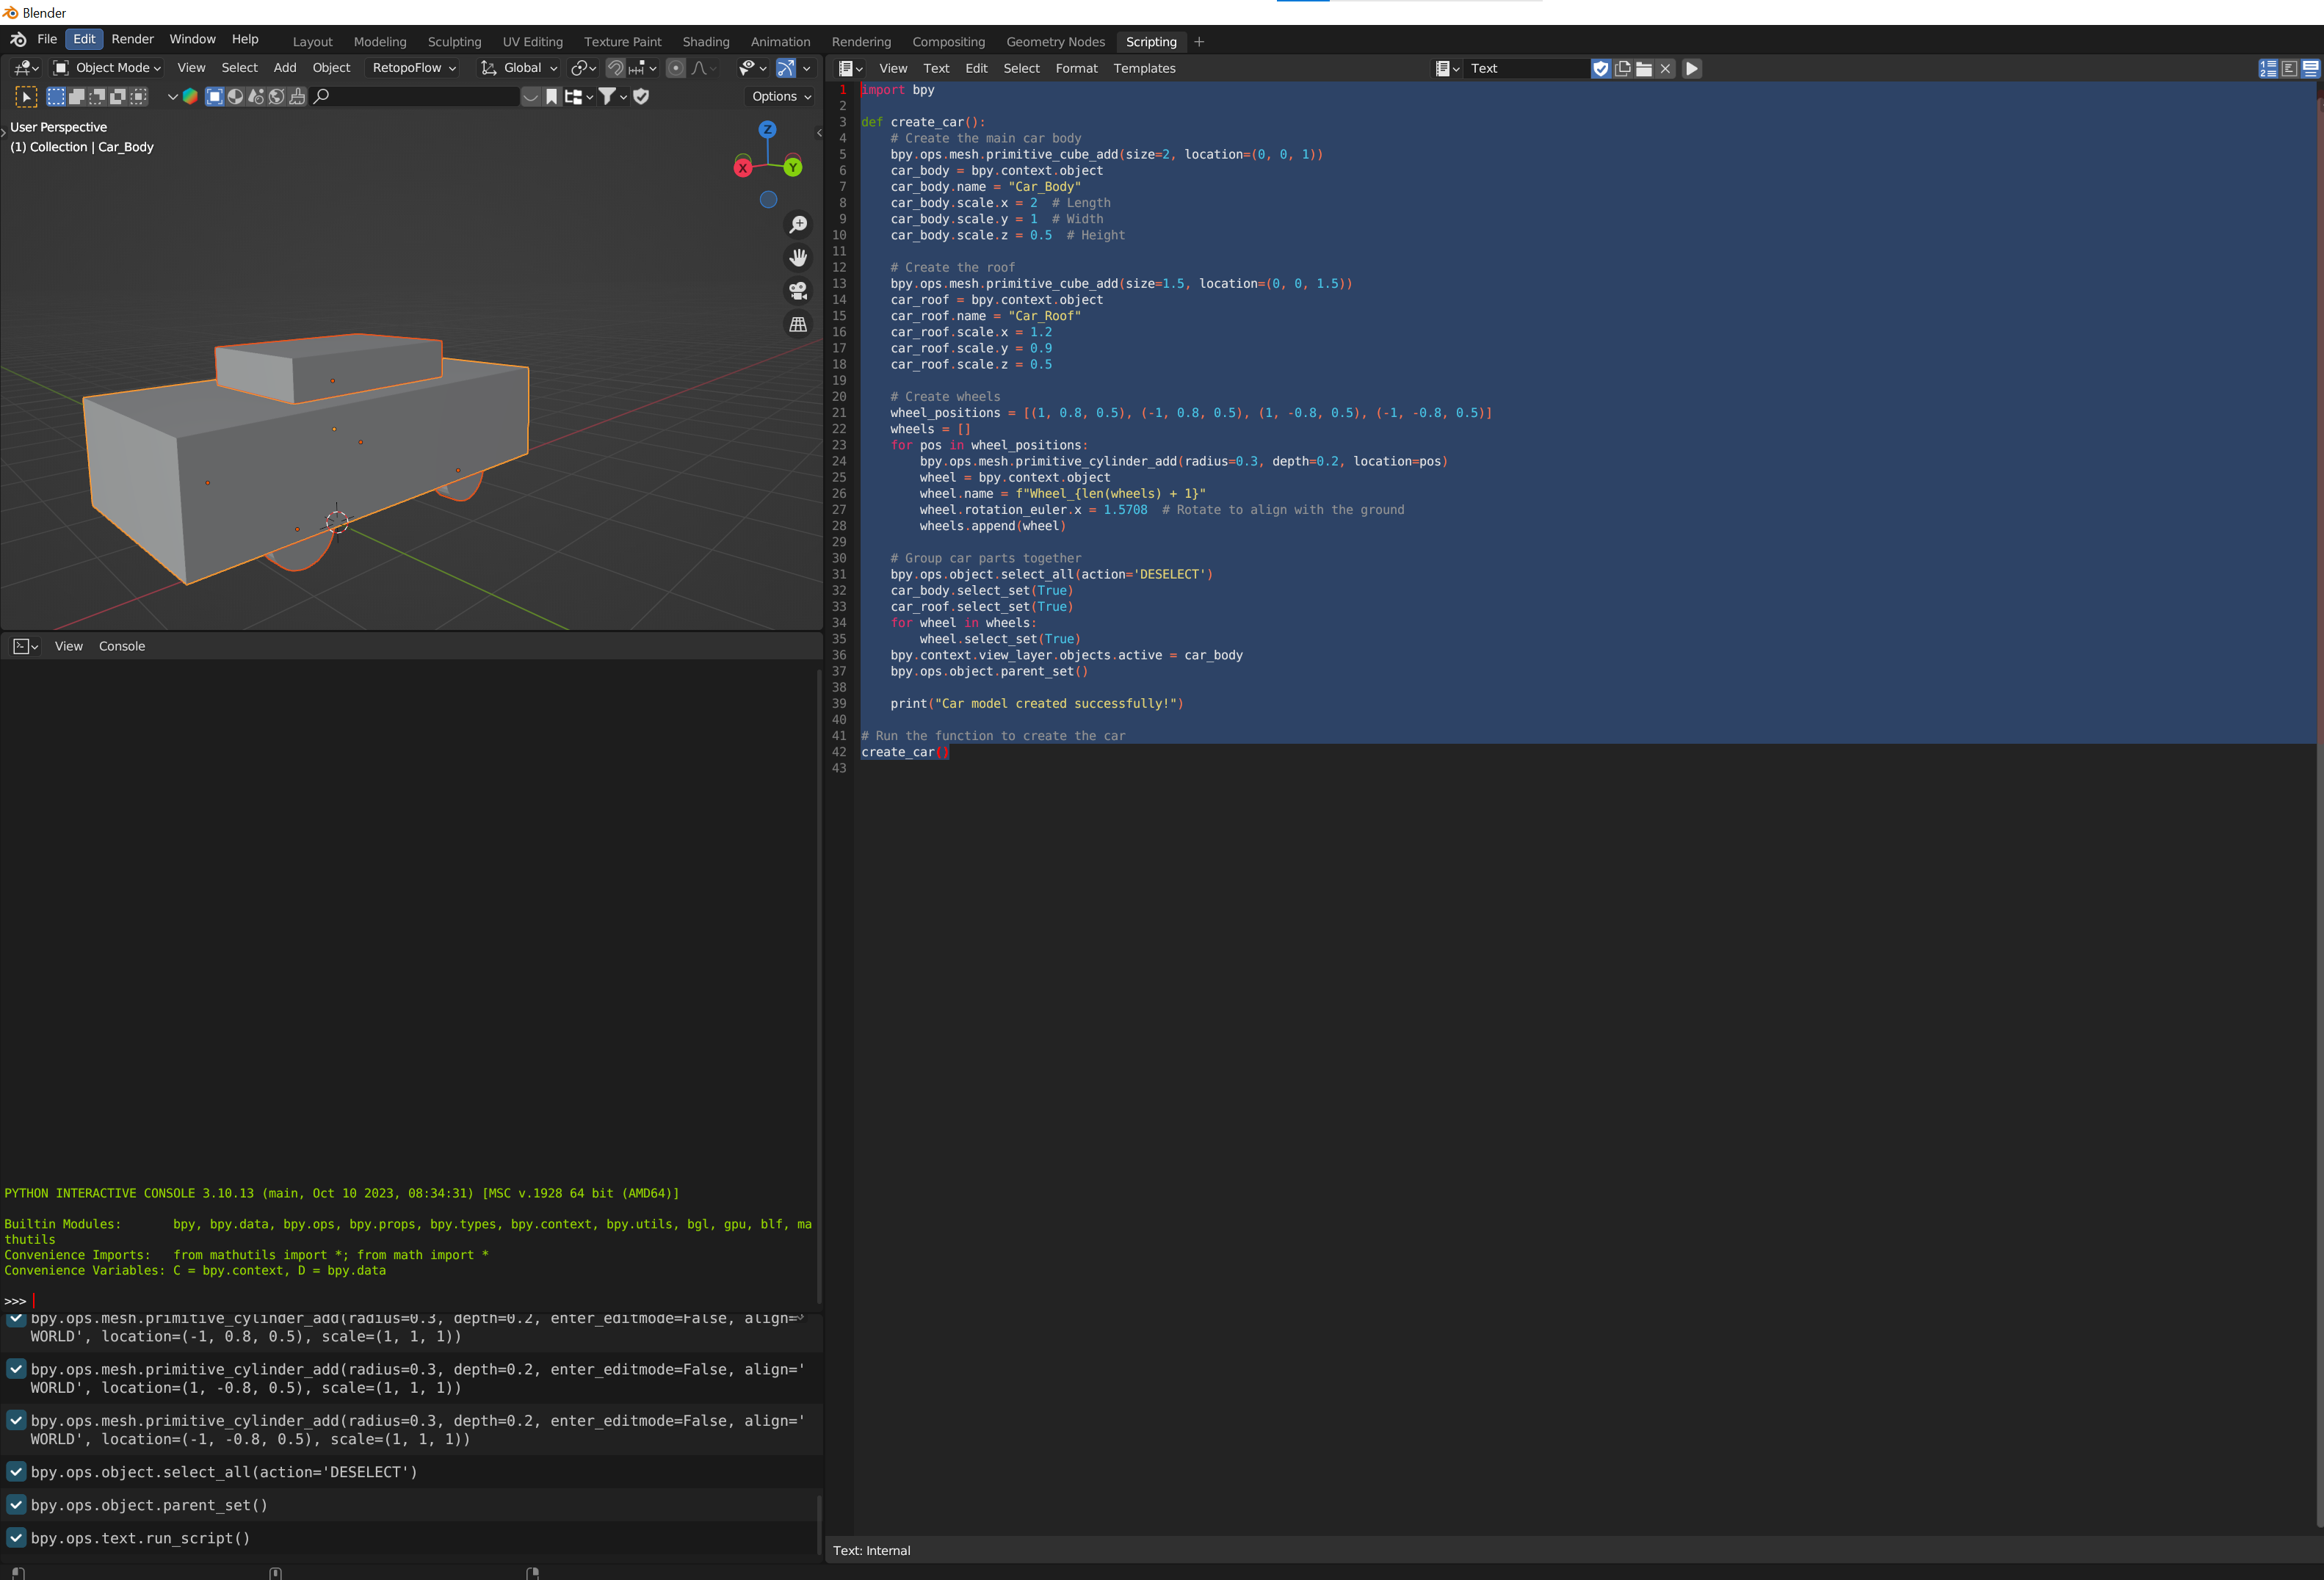This screenshot has width=2324, height=1580.
Task: Open the Console menu in Python console
Action: coord(122,646)
